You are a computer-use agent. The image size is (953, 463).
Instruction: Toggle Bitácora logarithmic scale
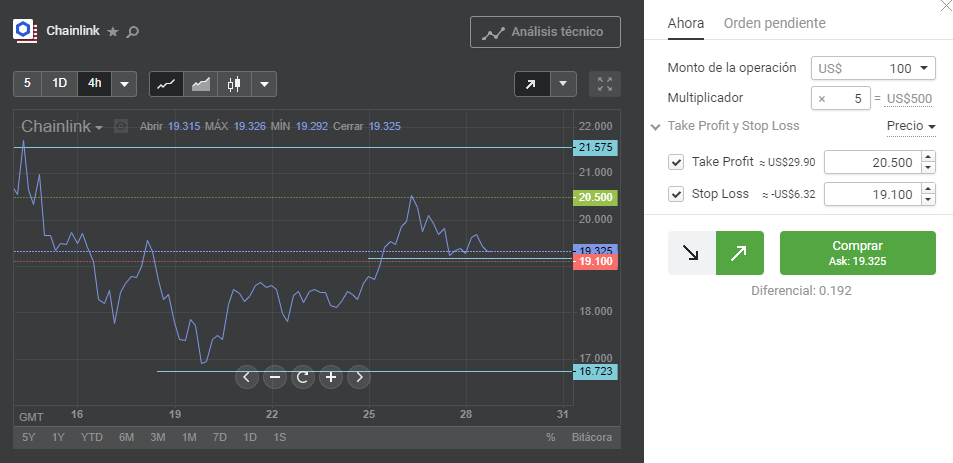(592, 437)
